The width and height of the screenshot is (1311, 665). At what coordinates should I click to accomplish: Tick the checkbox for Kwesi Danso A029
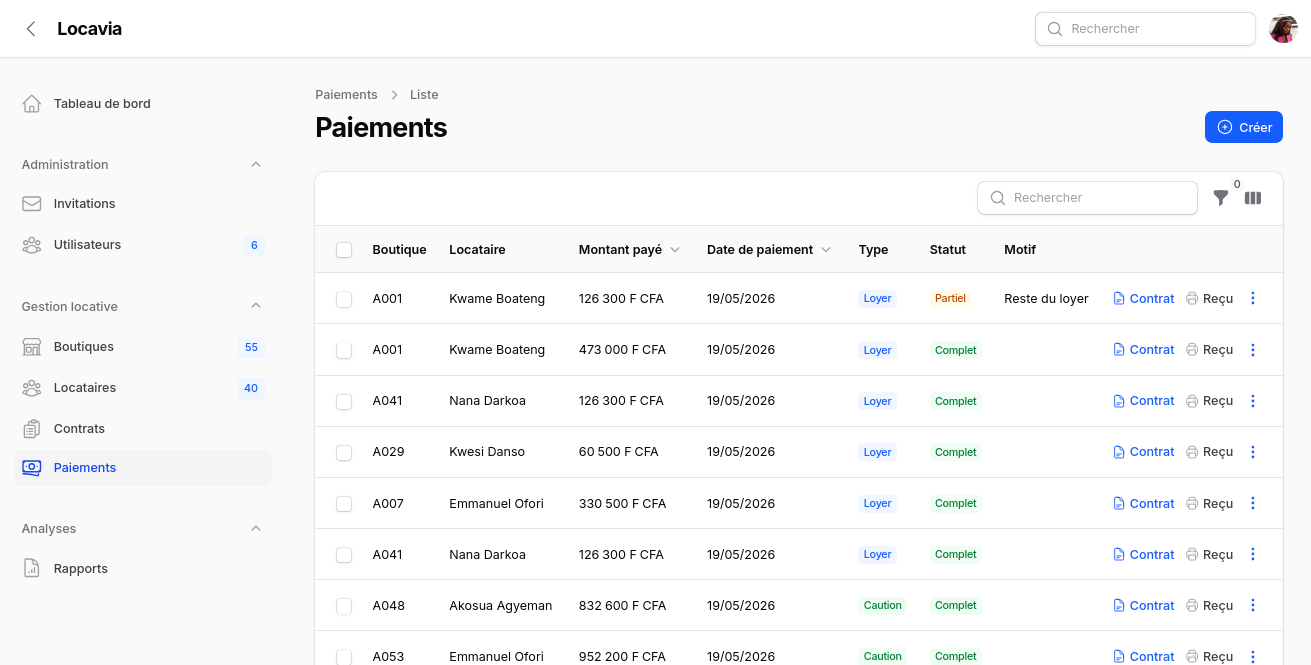[344, 452]
